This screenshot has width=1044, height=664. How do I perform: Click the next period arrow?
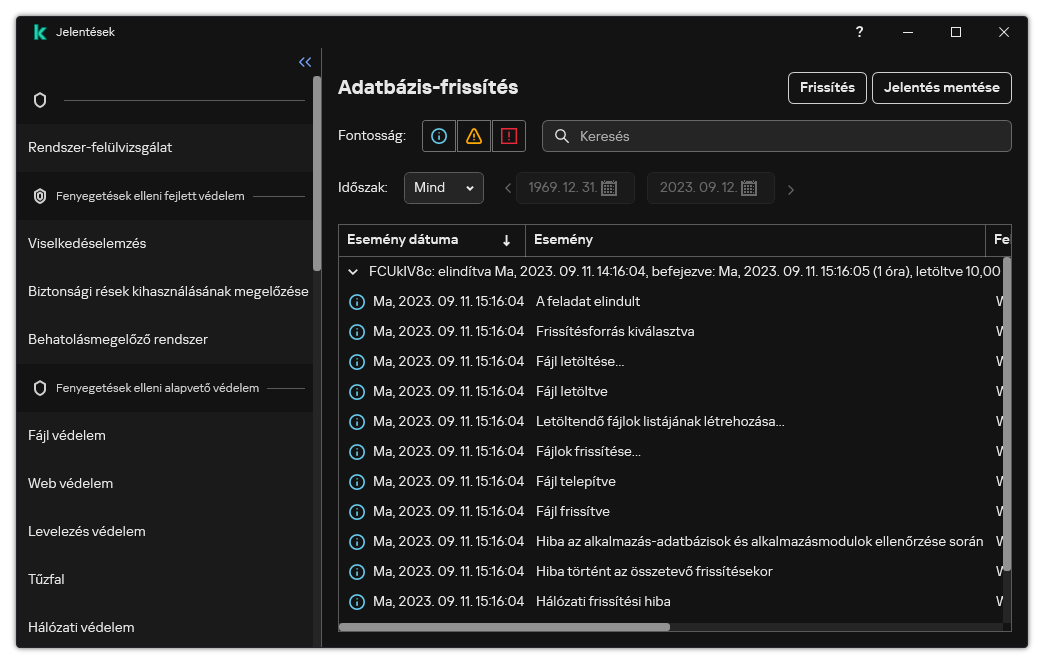coord(791,189)
